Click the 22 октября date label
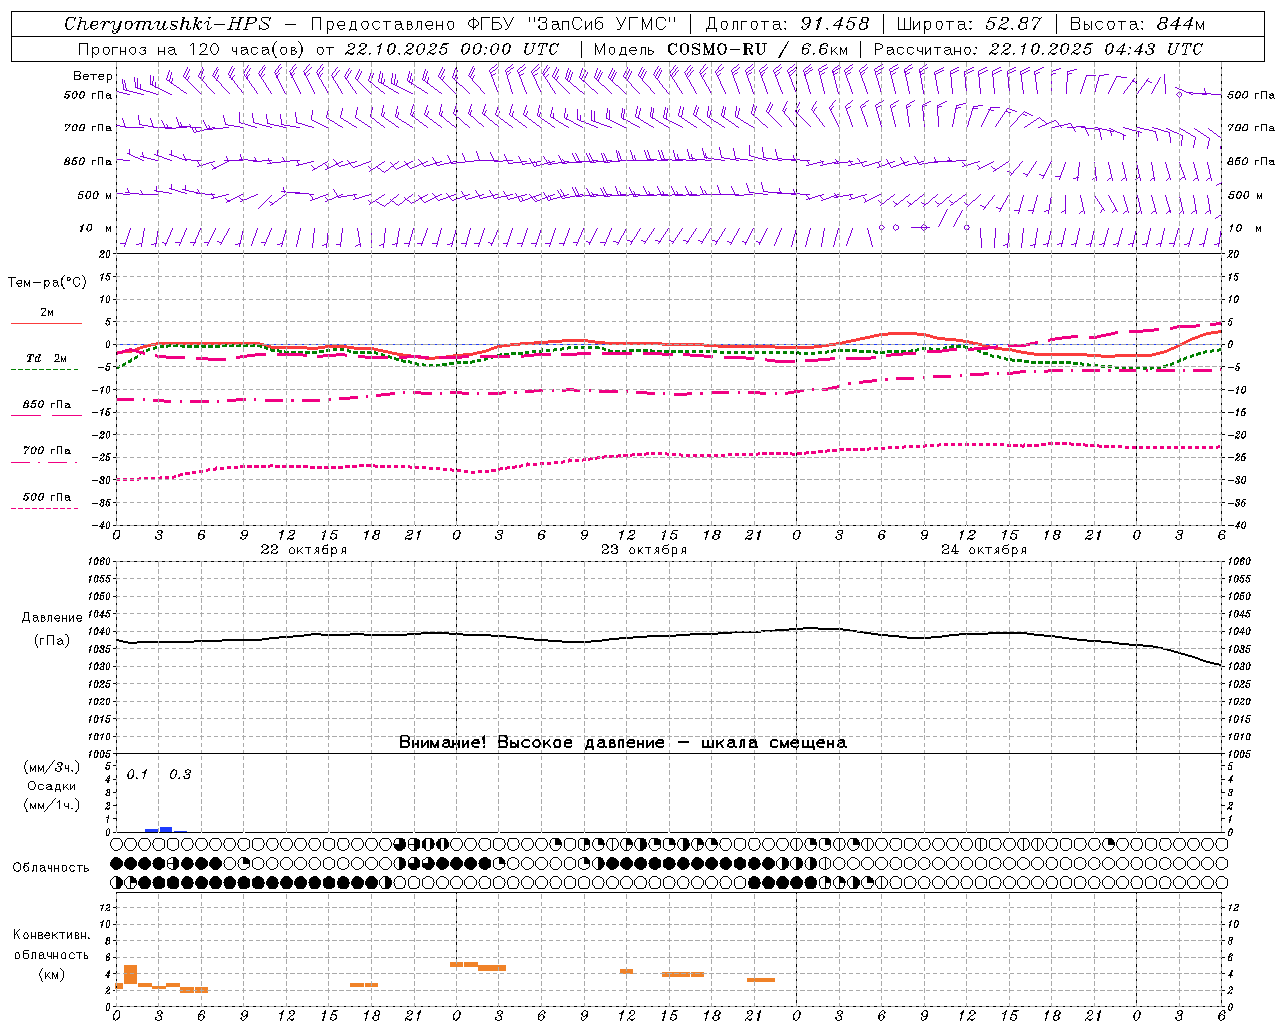The width and height of the screenshot is (1280, 1024). pyautogui.click(x=303, y=550)
